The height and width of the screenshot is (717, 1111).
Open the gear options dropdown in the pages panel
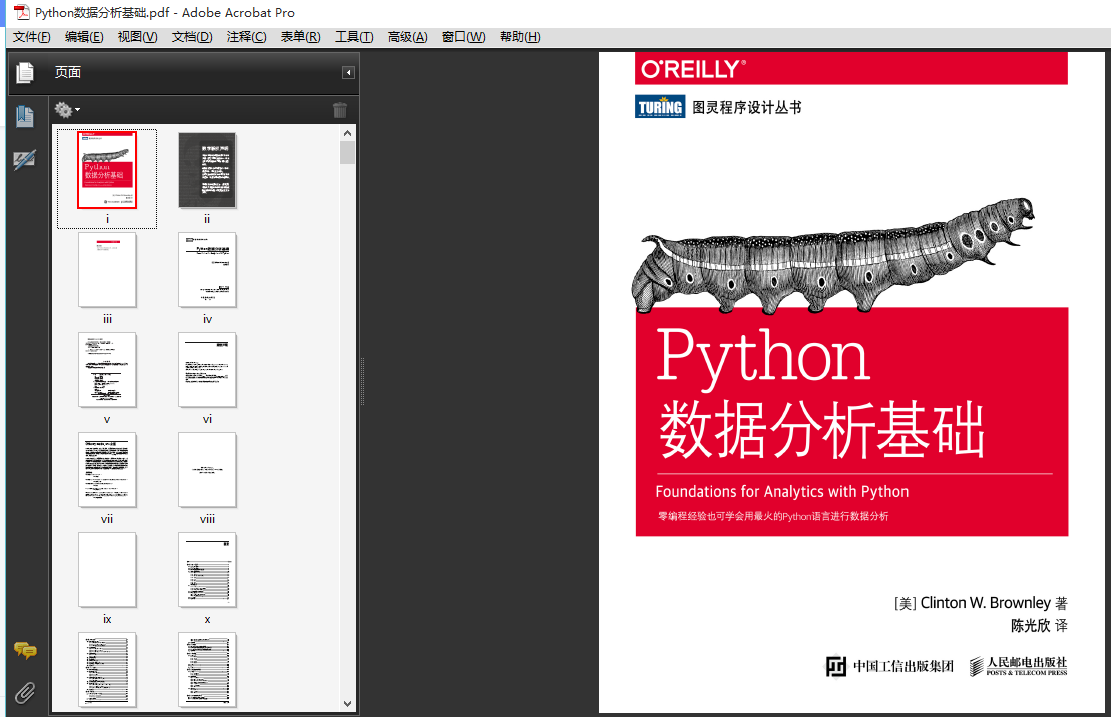tap(67, 110)
